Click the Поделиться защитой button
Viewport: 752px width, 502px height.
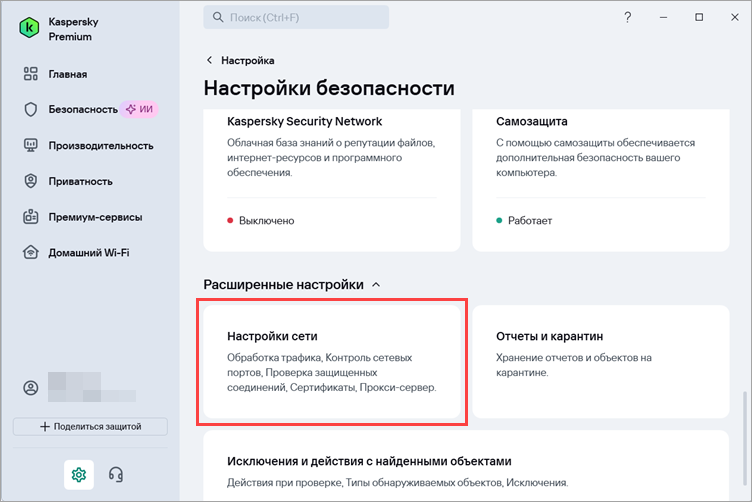(x=90, y=427)
